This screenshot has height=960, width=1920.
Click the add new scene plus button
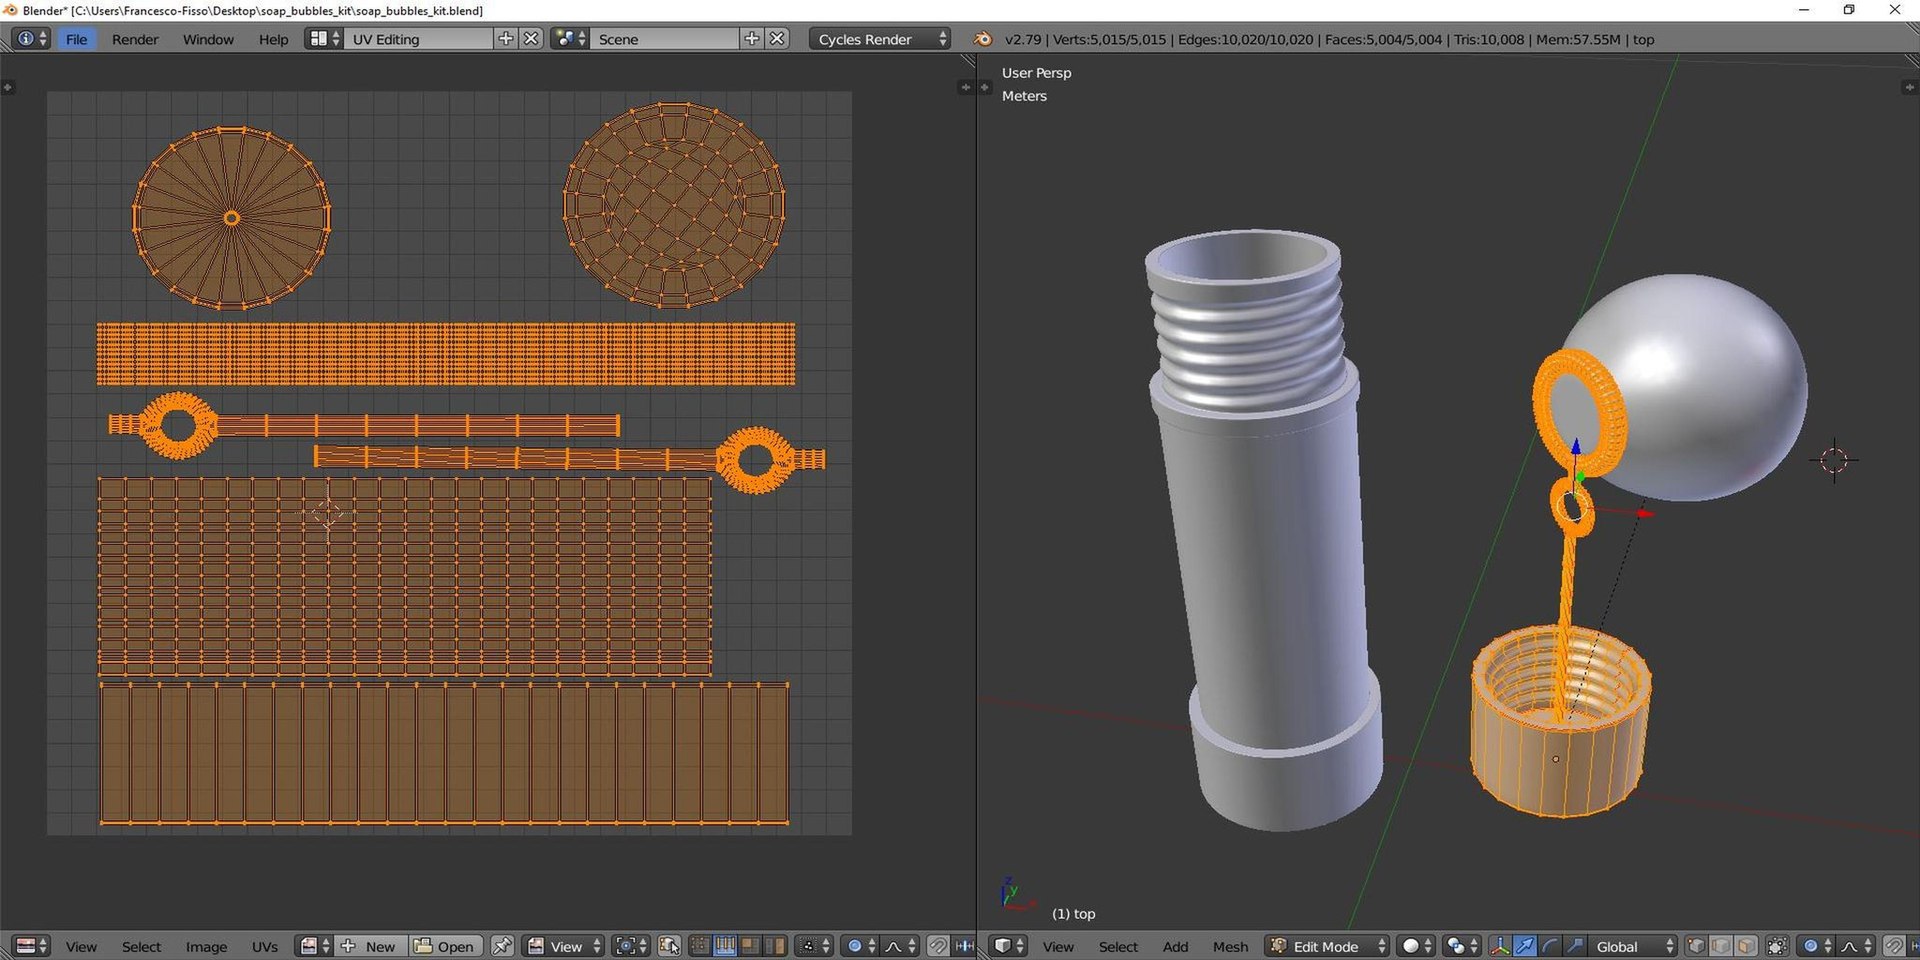point(752,39)
